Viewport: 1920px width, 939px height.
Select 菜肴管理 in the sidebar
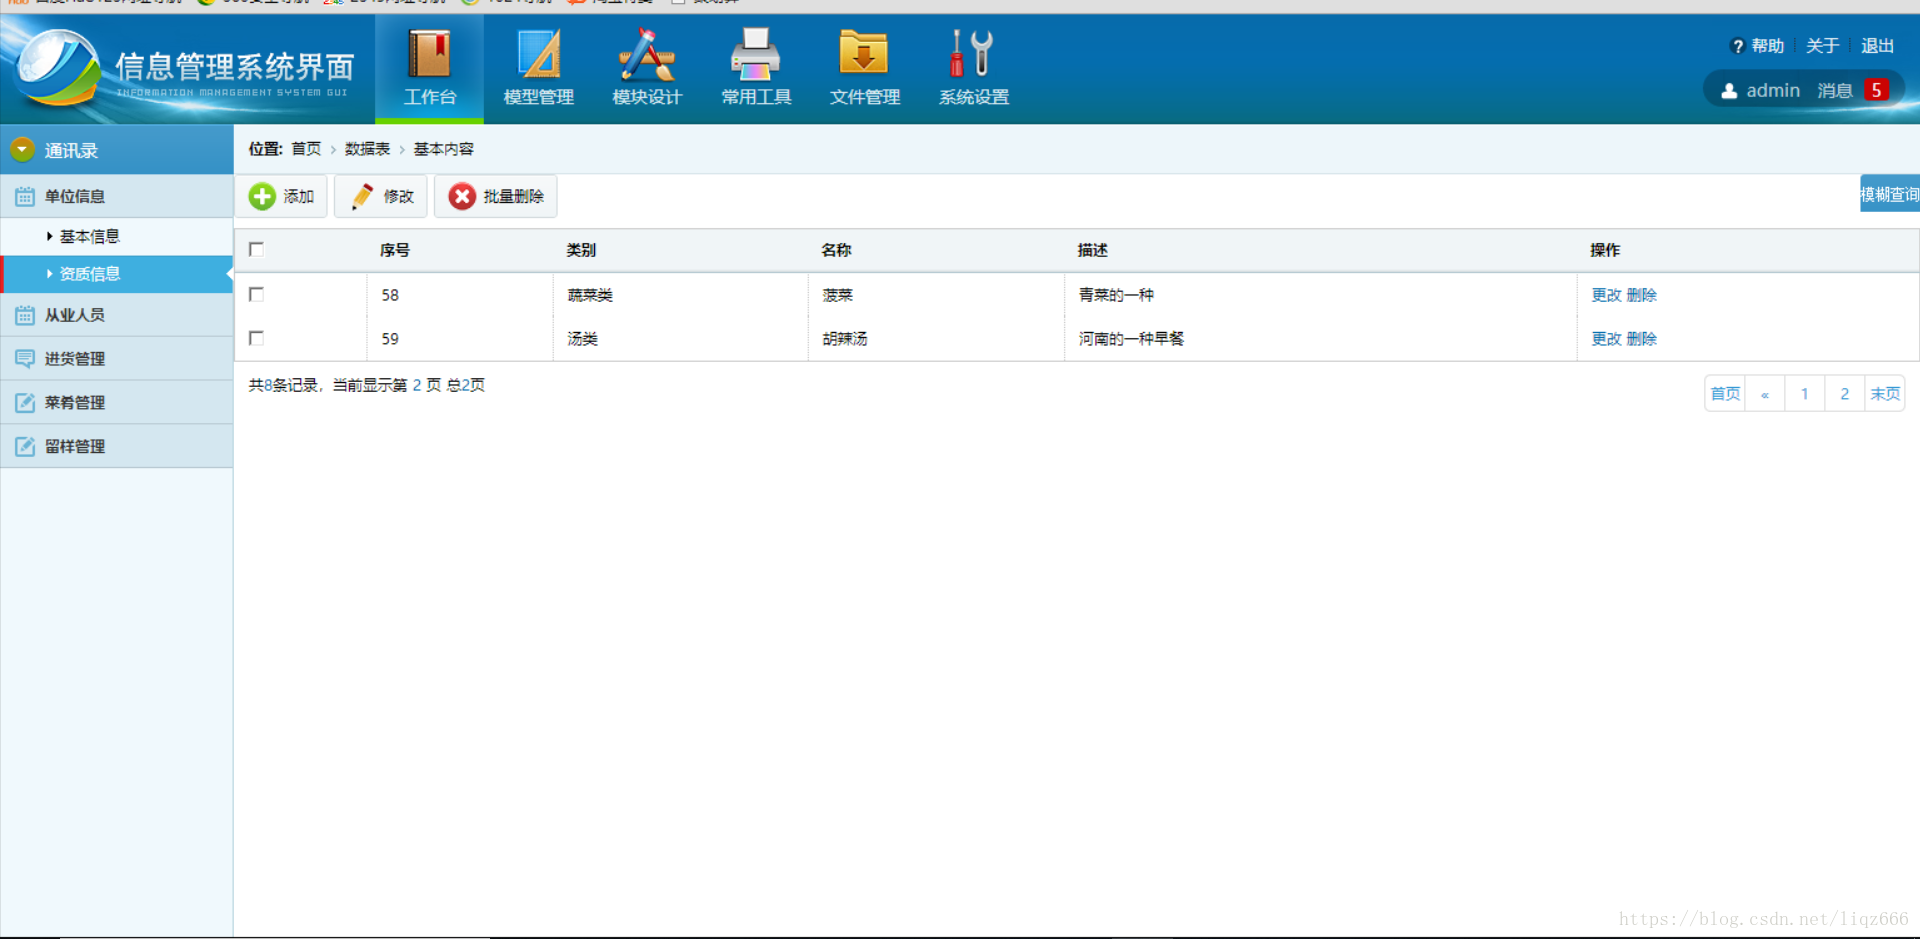116,403
